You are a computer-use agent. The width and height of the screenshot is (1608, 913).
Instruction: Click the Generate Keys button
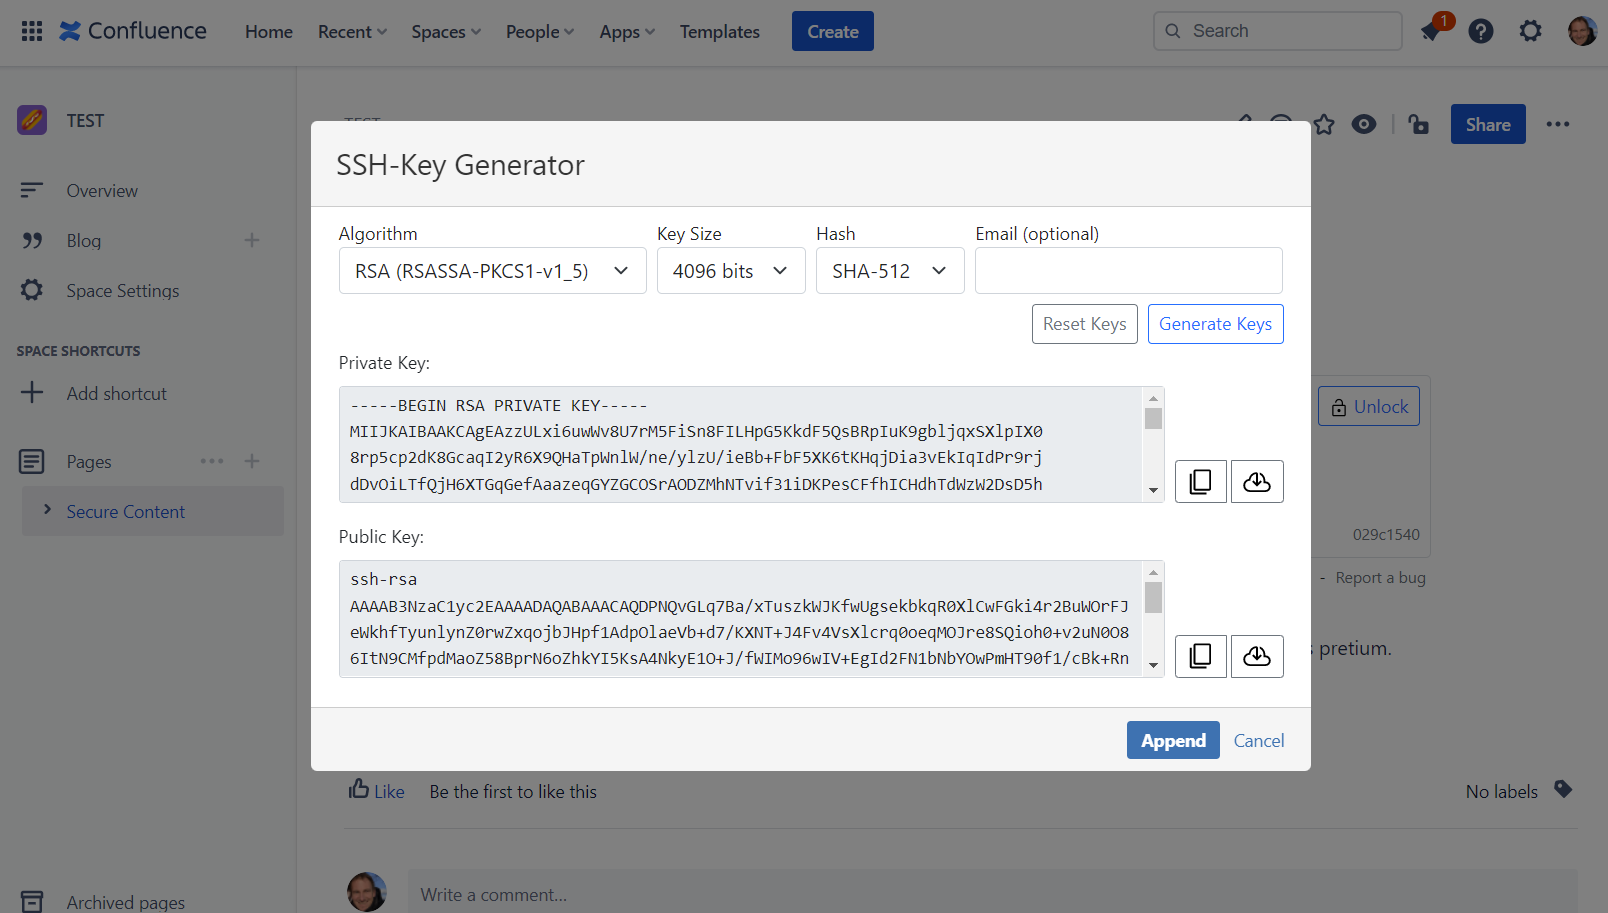click(x=1215, y=323)
